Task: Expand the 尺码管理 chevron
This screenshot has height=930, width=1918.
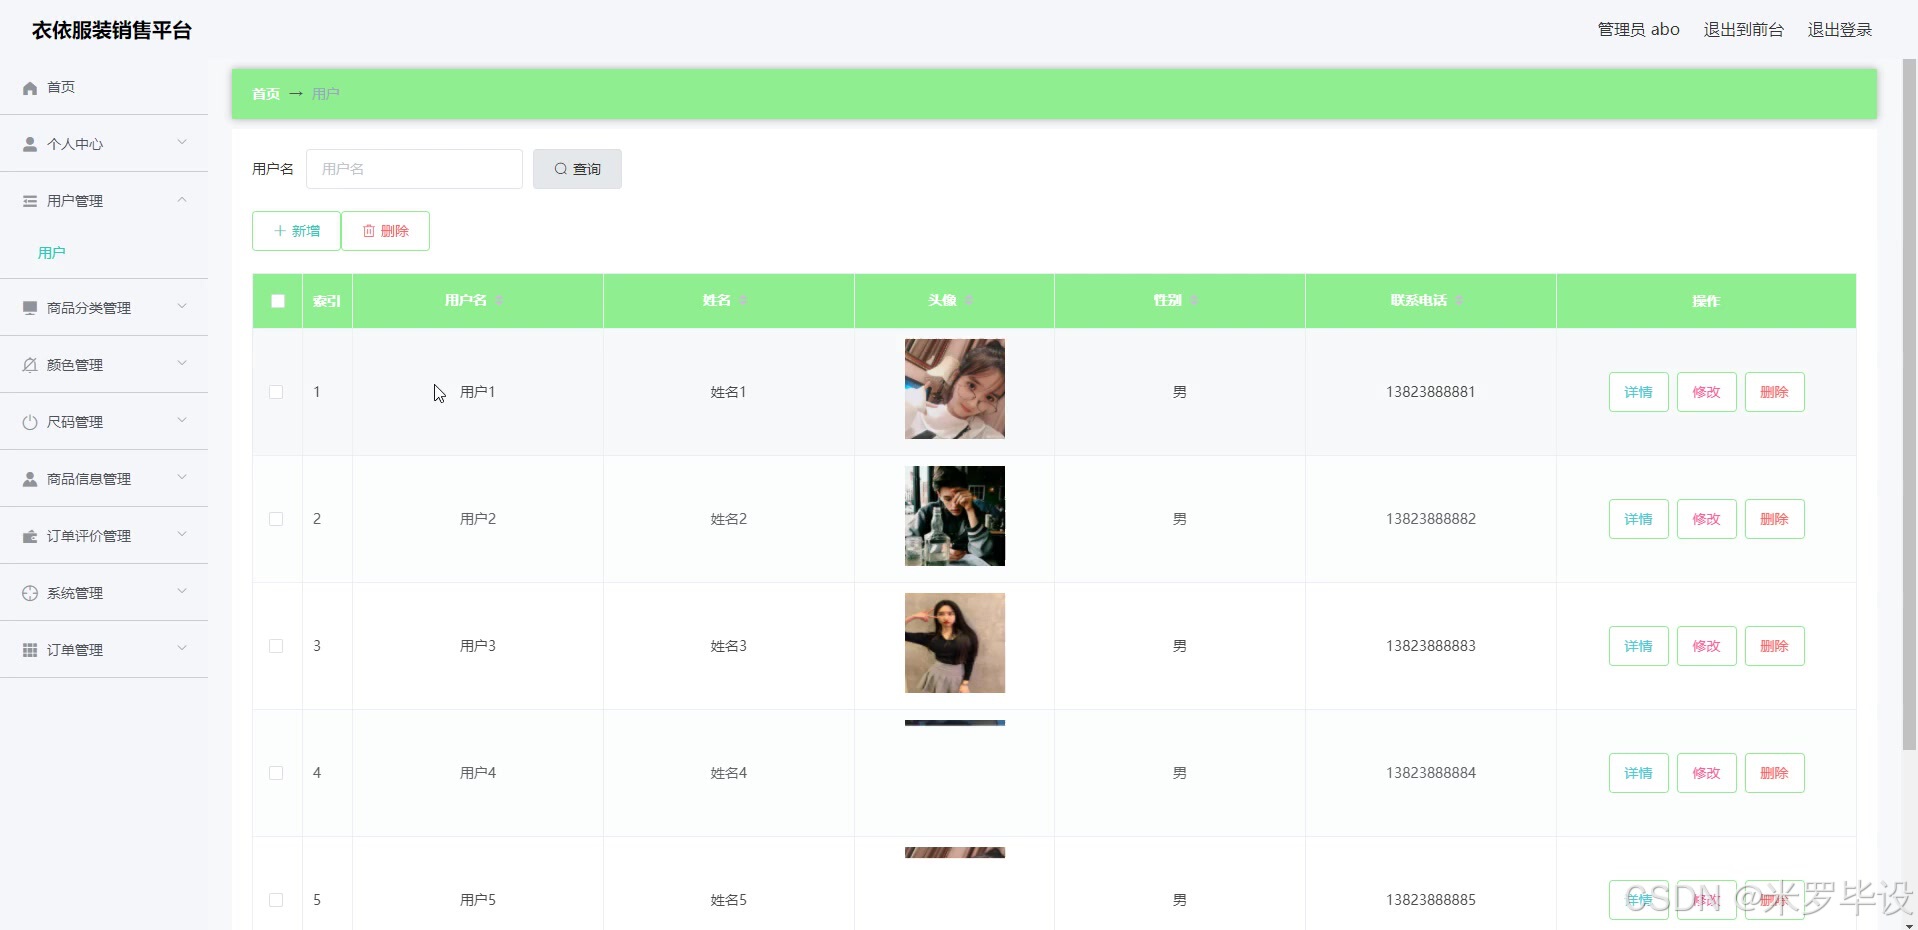Action: click(182, 421)
